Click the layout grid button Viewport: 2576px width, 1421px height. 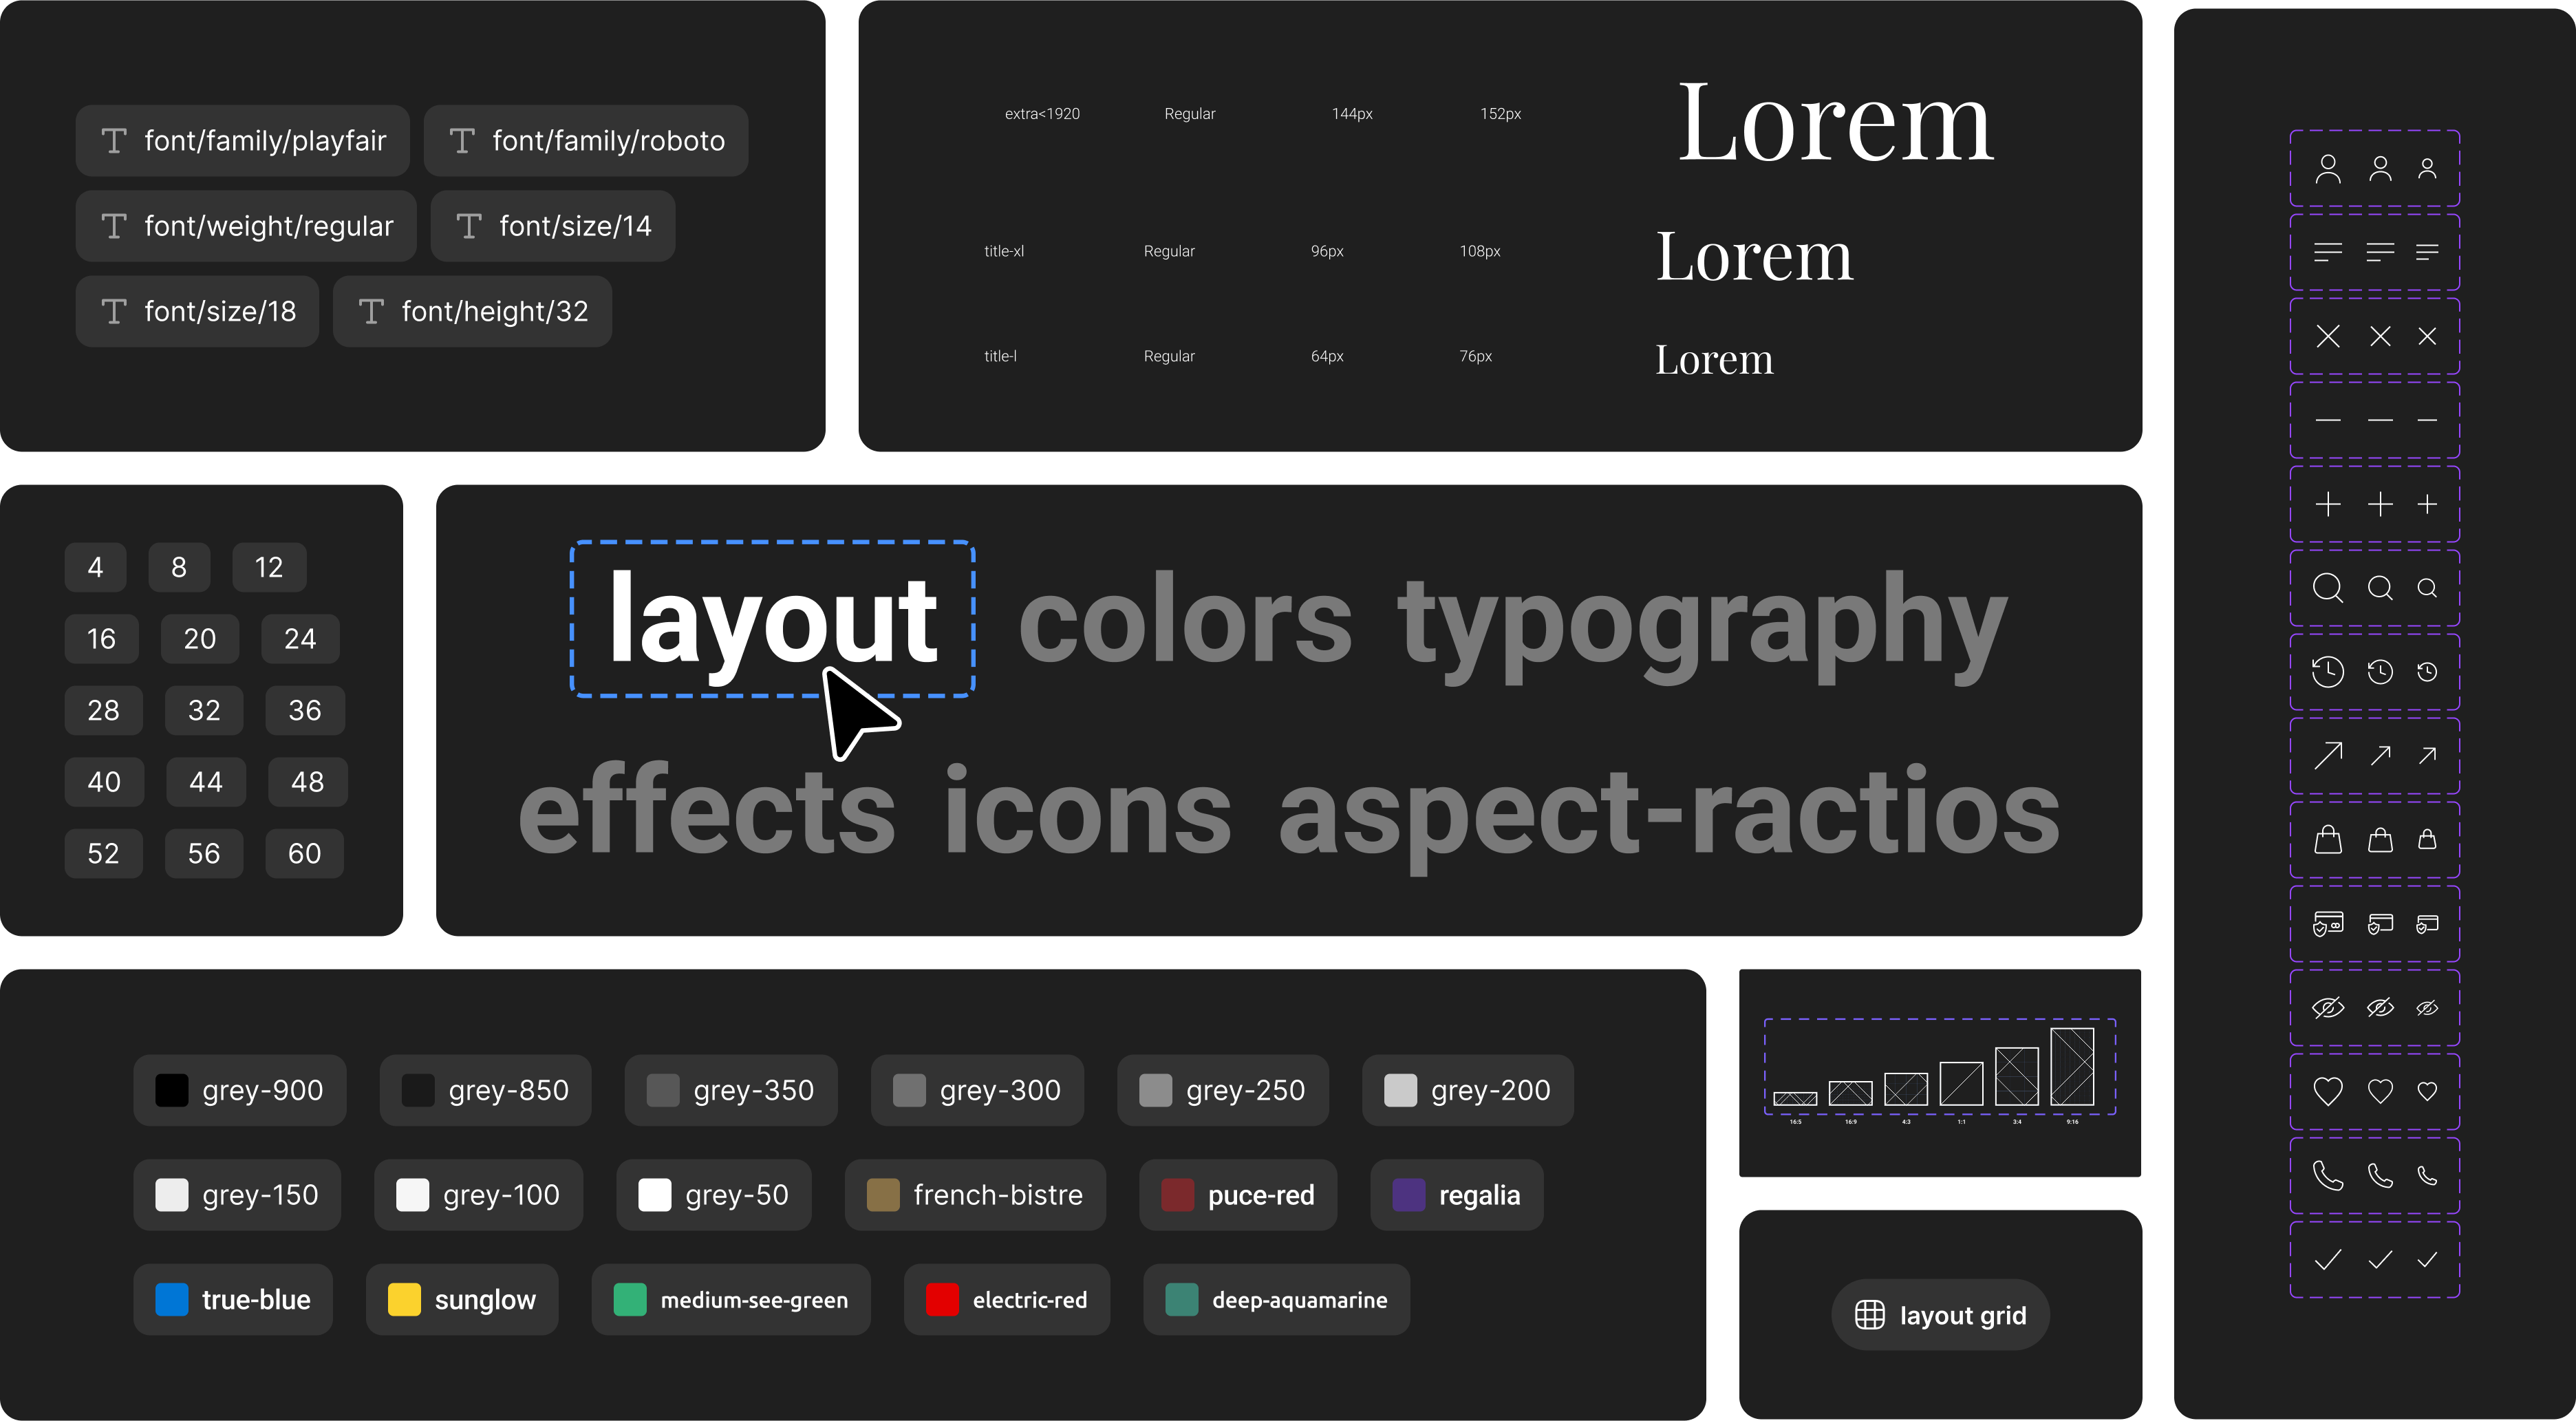[1940, 1315]
